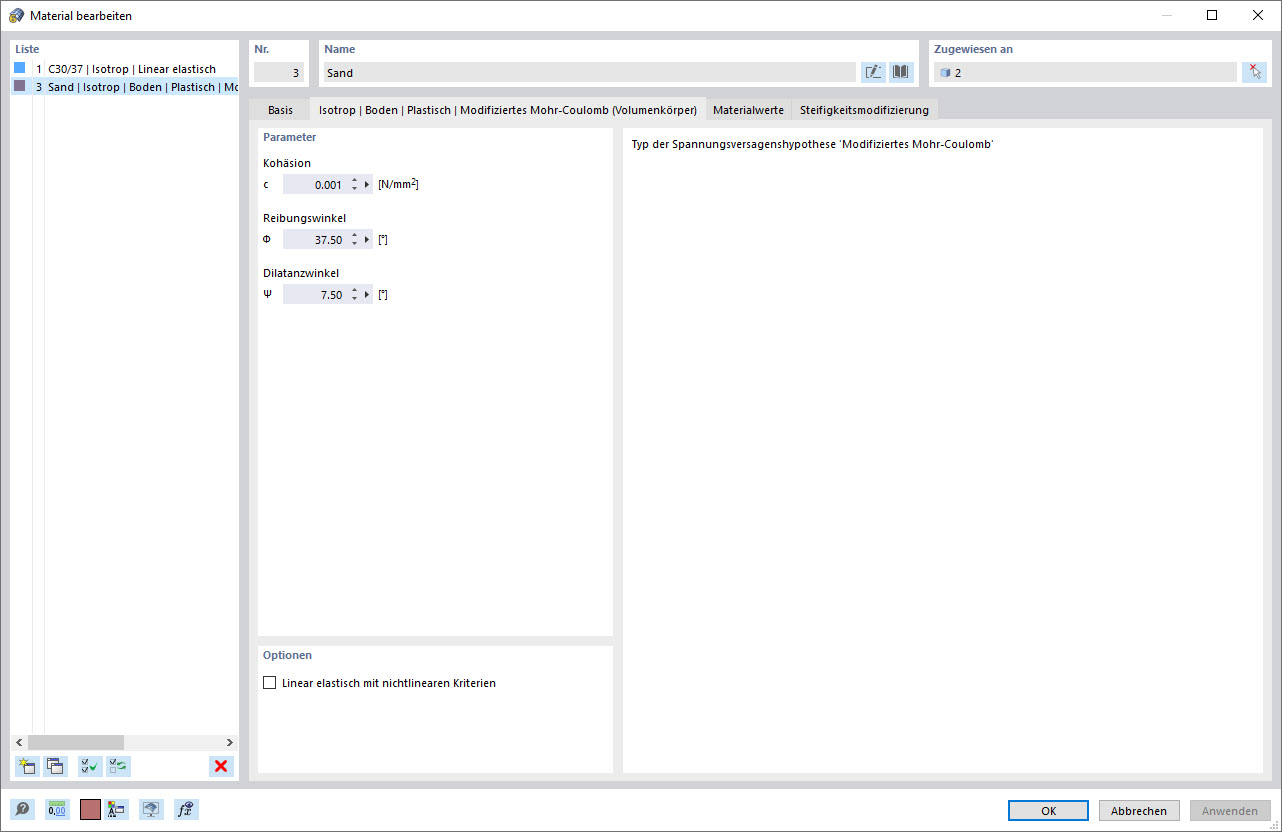Click the Parameter section heading

(x=289, y=137)
